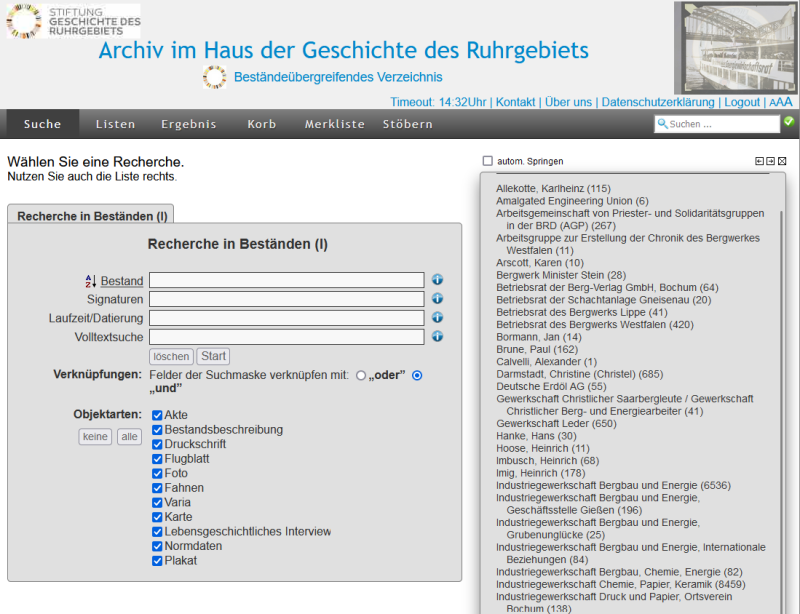Uncheck the Plakat checkbox
The width and height of the screenshot is (800, 614).
click(157, 561)
